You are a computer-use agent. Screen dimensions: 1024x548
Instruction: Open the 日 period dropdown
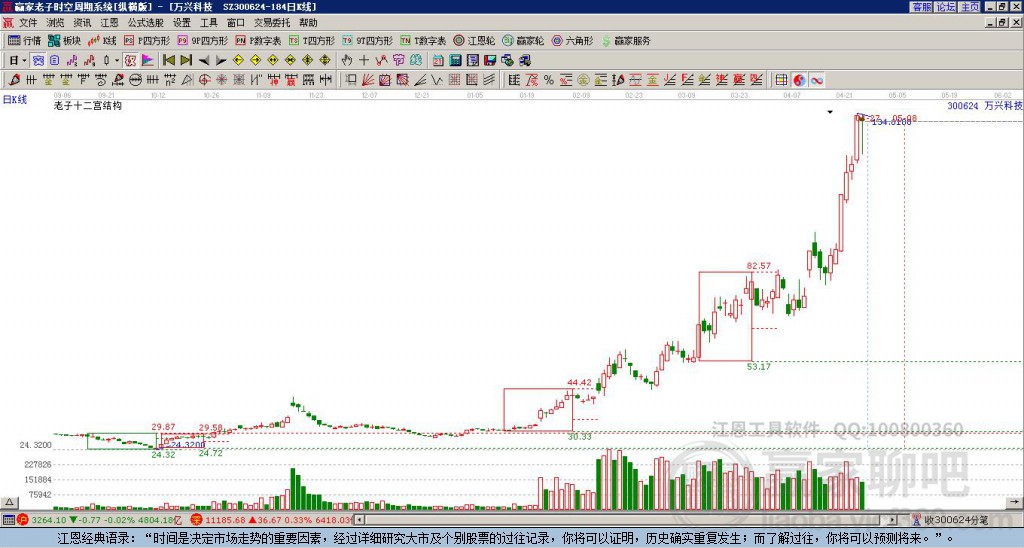click(18, 61)
